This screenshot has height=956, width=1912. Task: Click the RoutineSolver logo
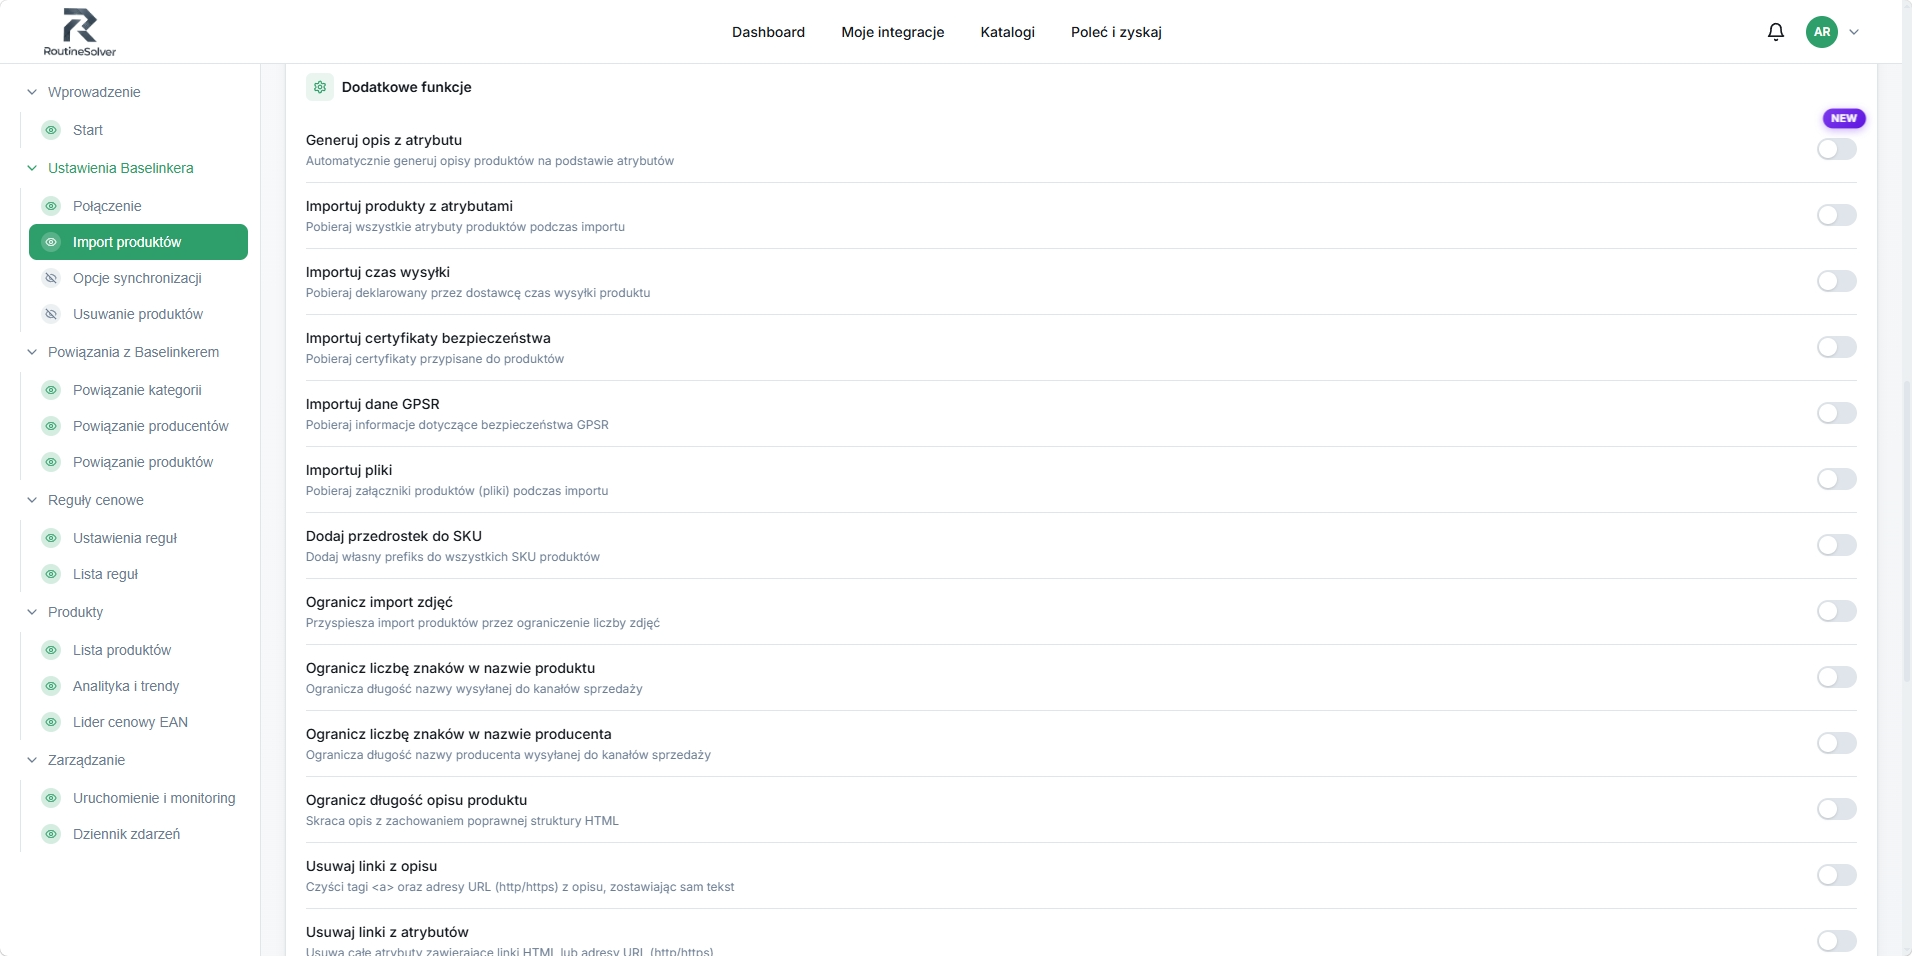(80, 32)
